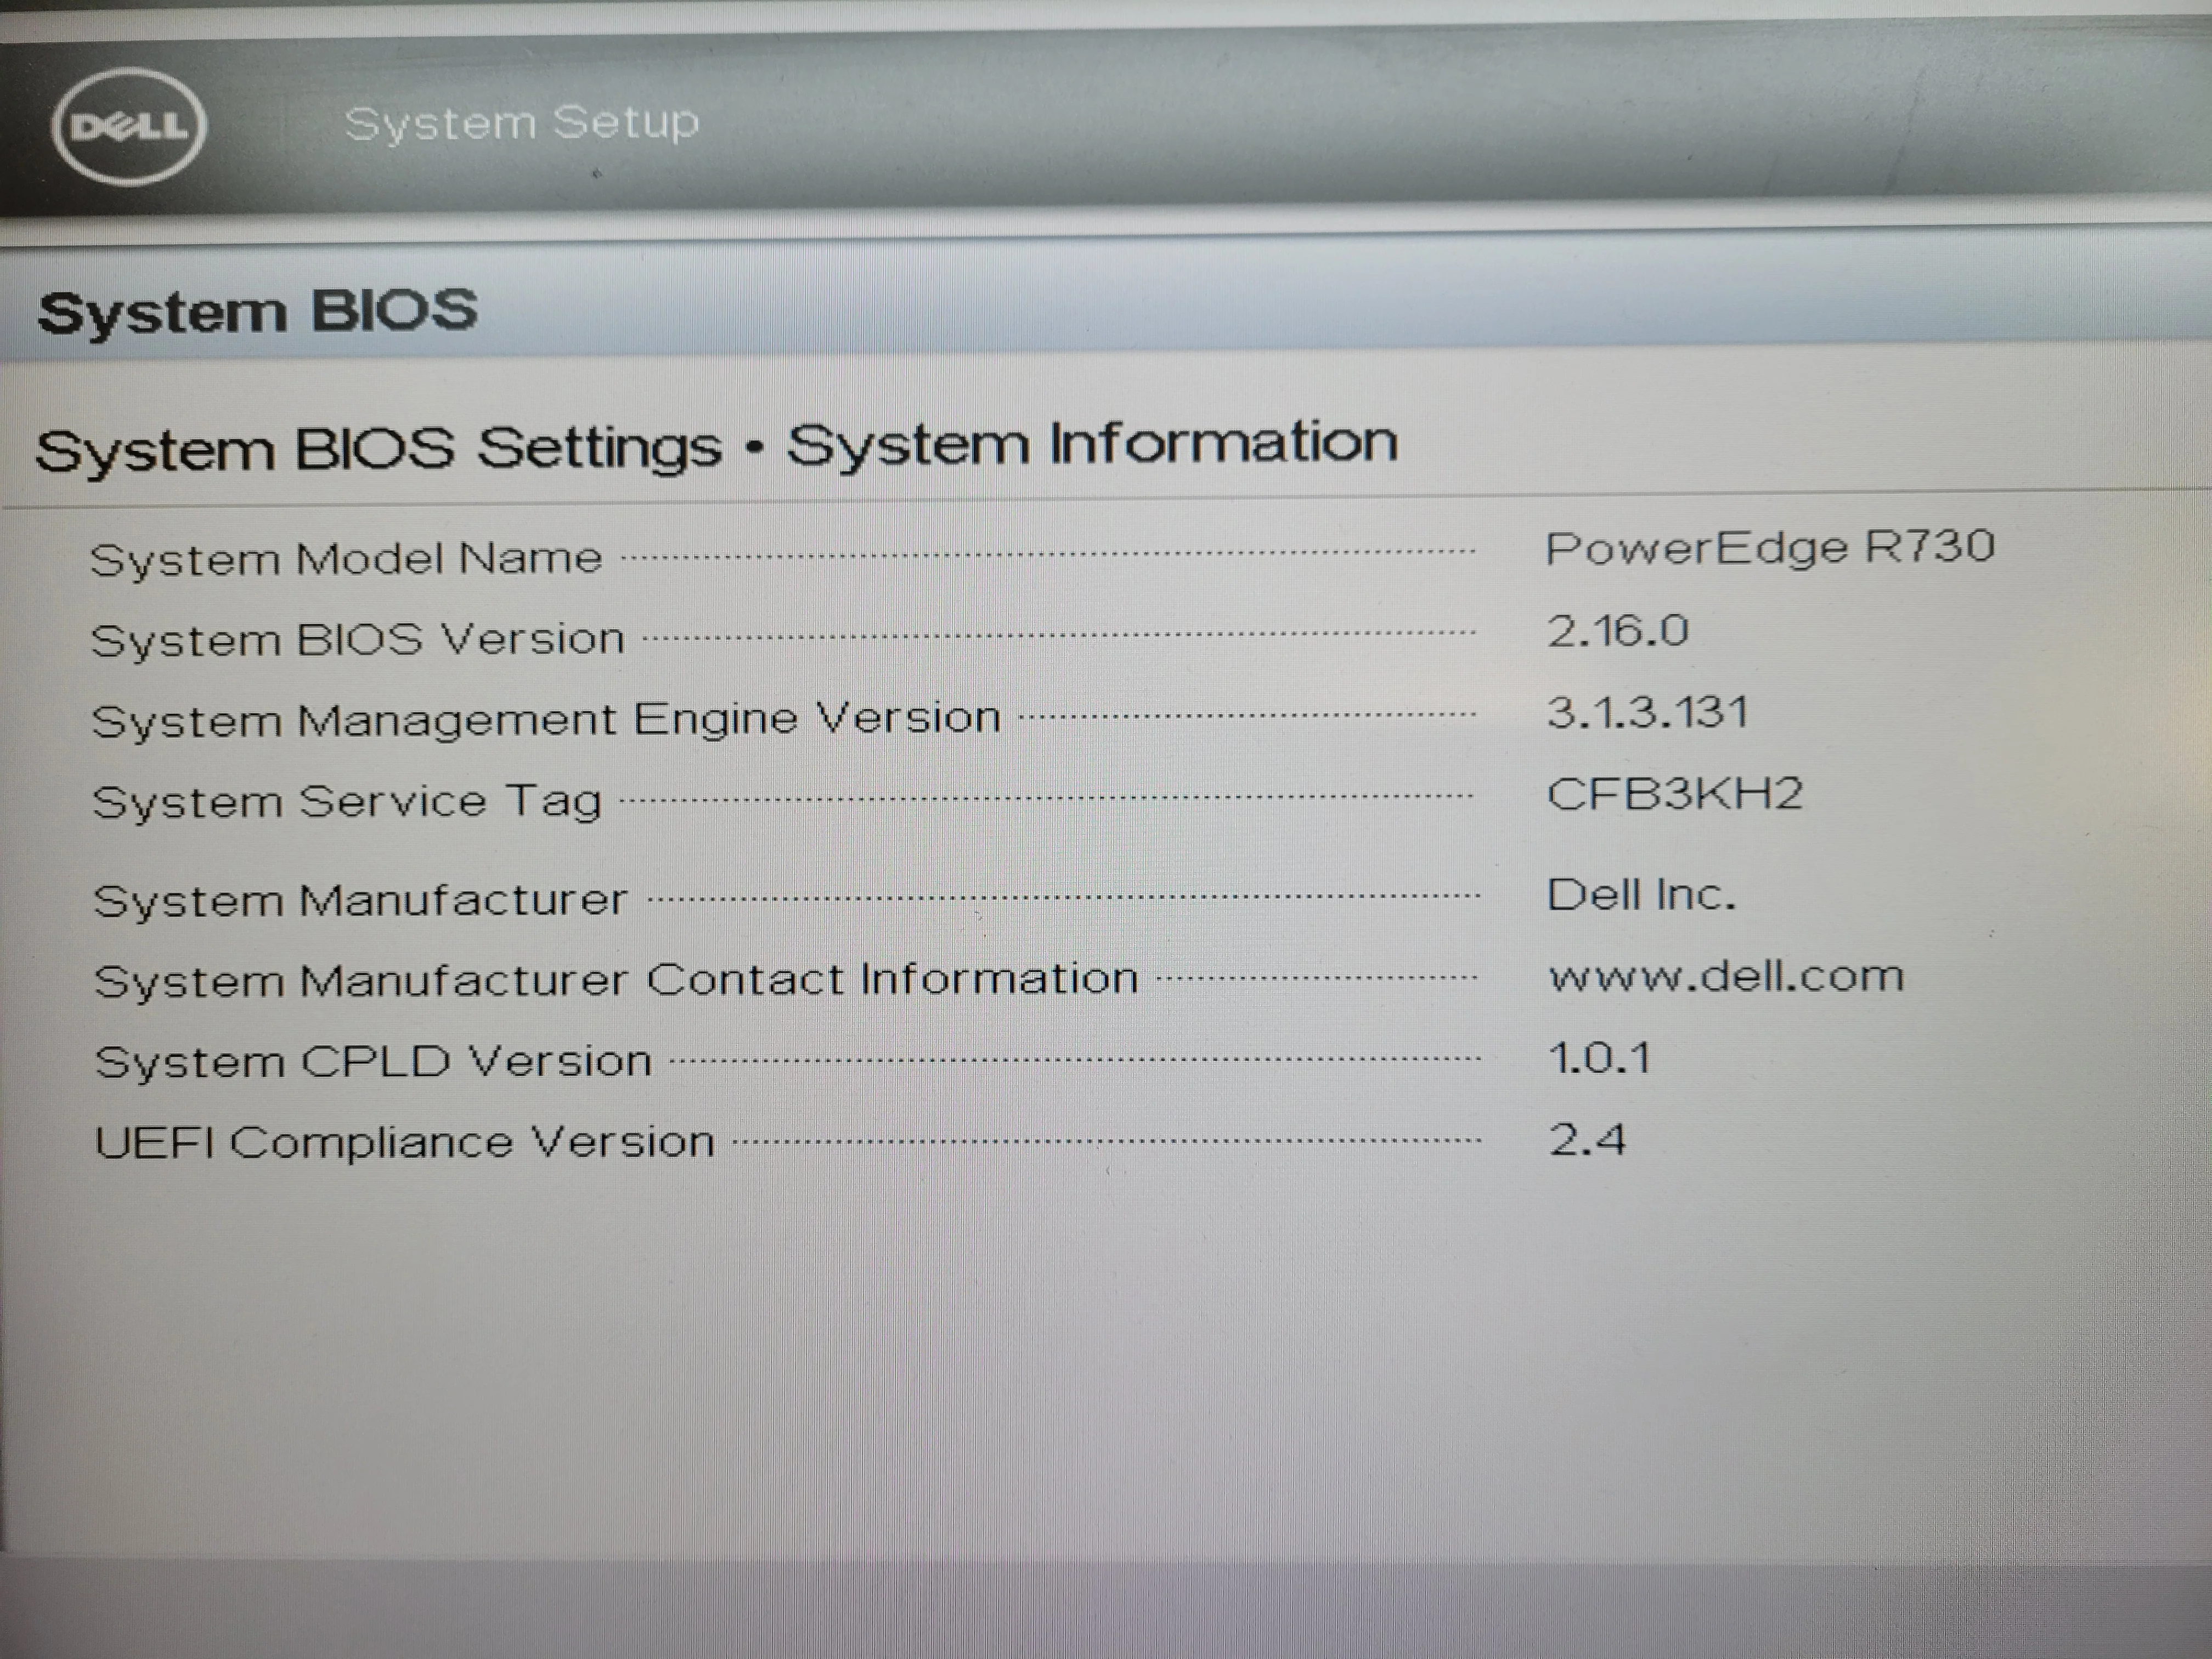Select the System Model Name row
This screenshot has height=1659, width=2212.
click(x=1042, y=552)
